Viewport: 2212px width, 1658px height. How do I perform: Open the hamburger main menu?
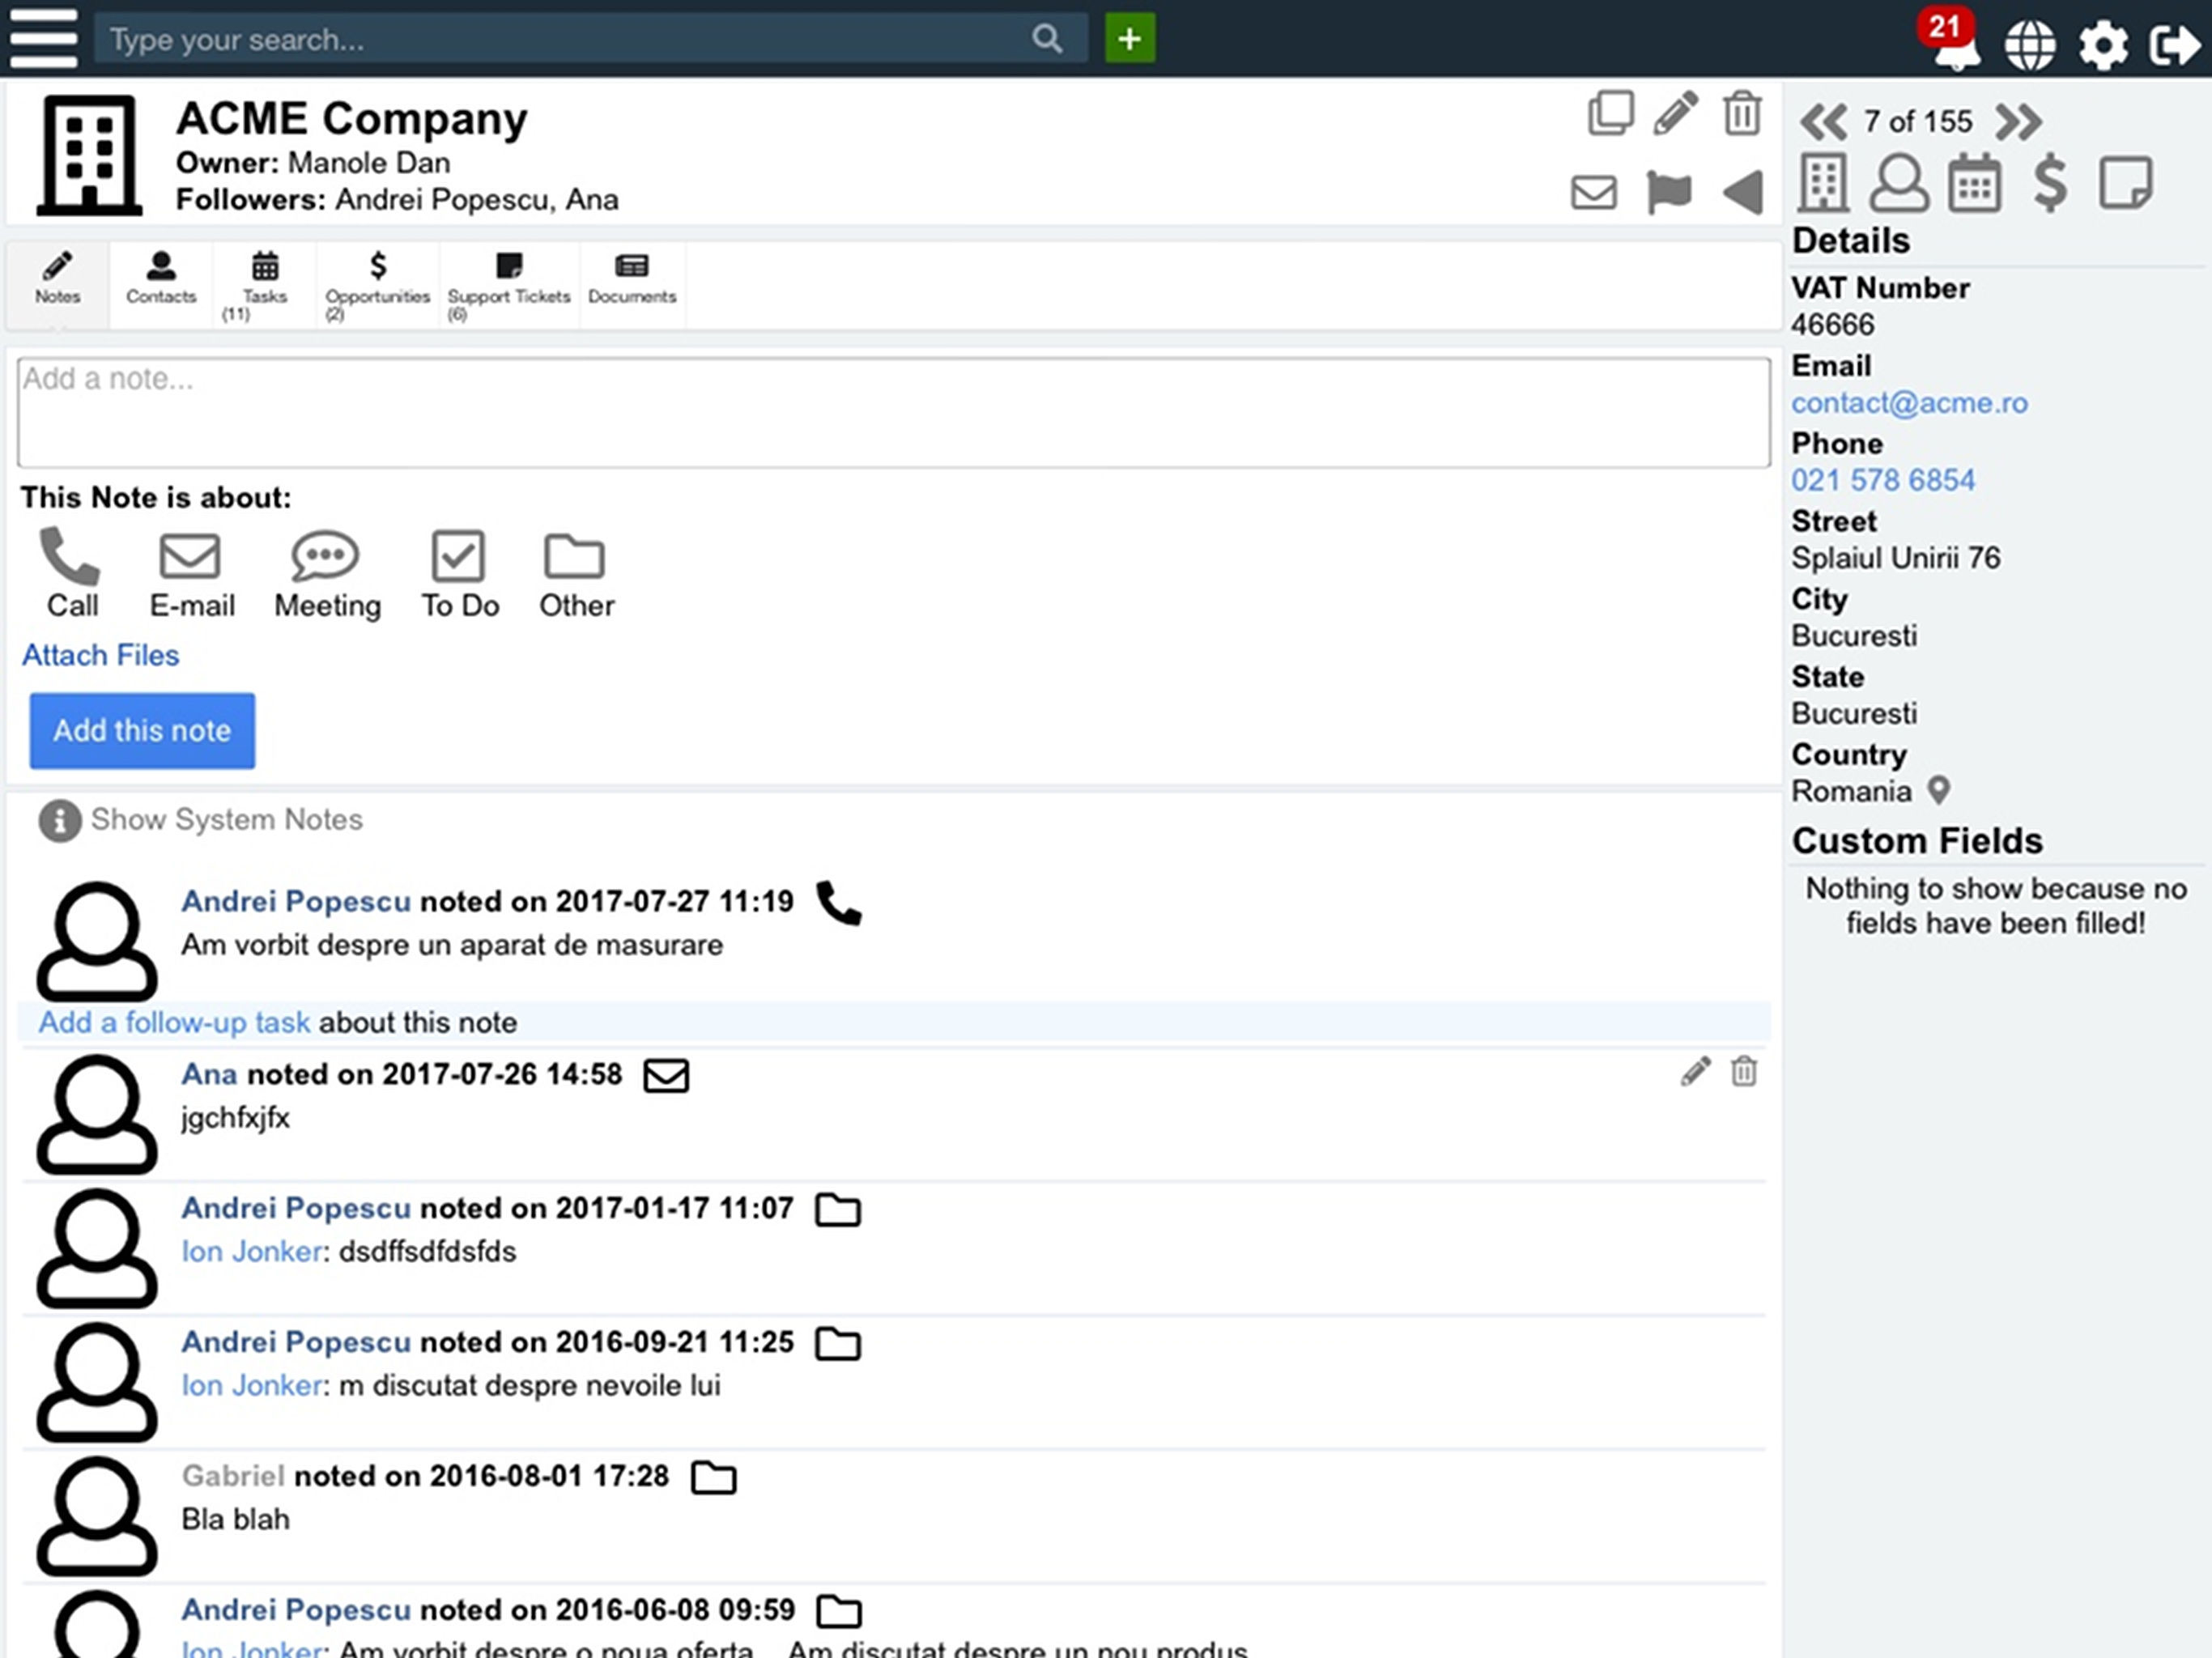tap(43, 38)
